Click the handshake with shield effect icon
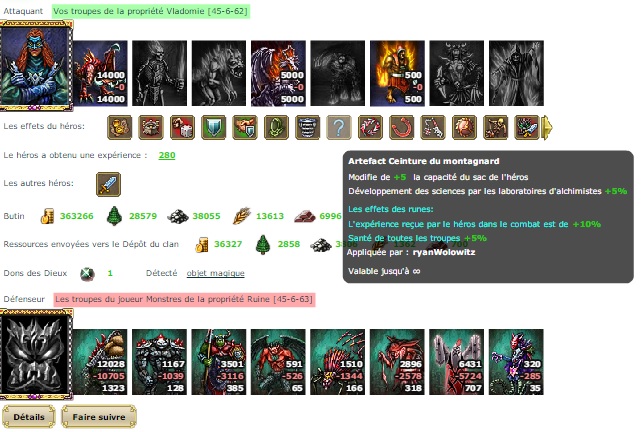 pos(245,127)
